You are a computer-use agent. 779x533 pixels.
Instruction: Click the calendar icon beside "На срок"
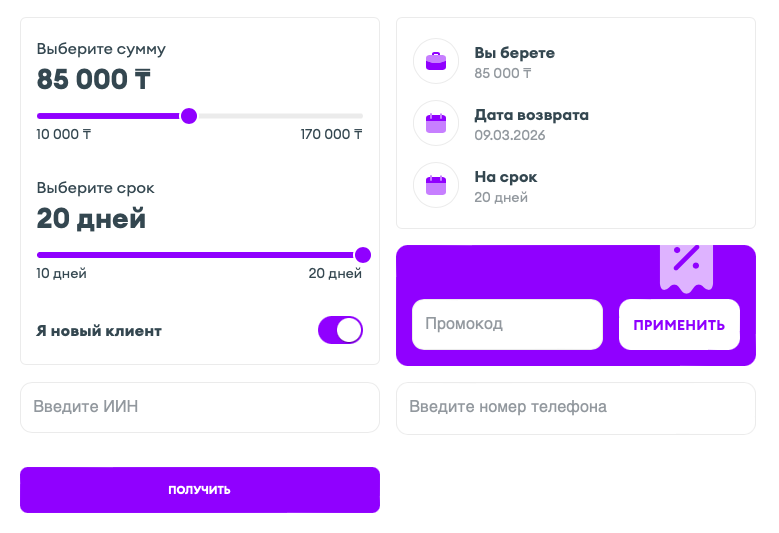[x=436, y=185]
